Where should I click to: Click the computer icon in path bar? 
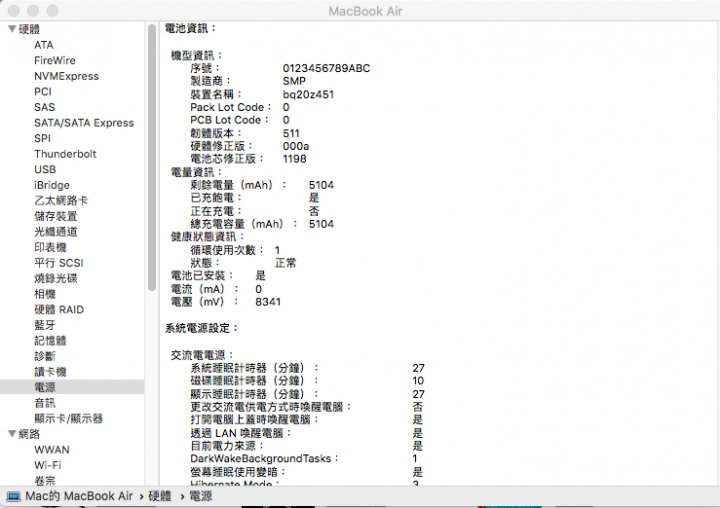click(x=13, y=497)
